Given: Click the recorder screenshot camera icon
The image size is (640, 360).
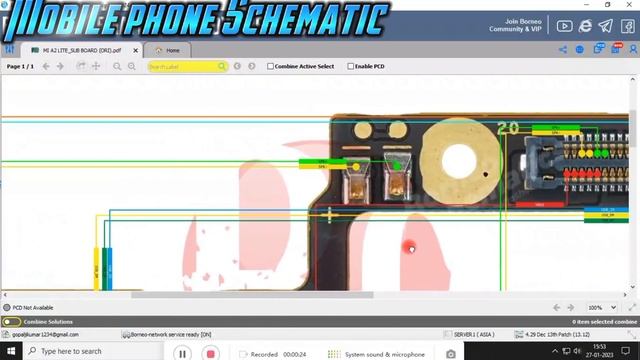Looking at the screenshot, I should tap(451, 354).
